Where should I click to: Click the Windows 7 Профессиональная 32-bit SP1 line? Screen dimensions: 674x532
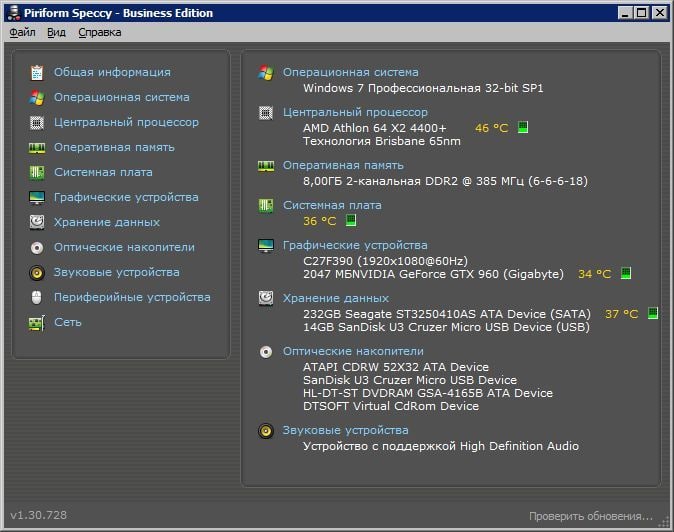pyautogui.click(x=423, y=88)
